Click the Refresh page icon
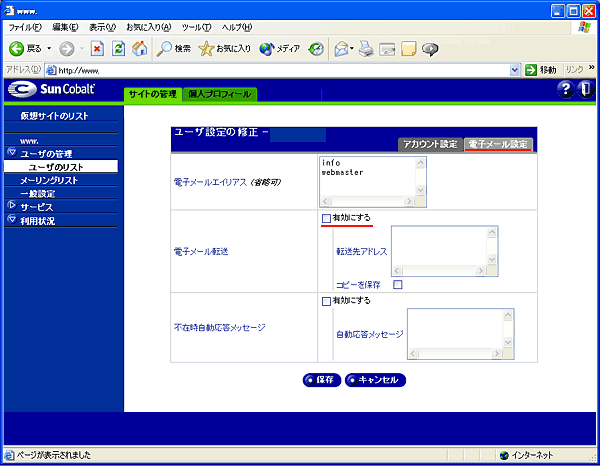The width and height of the screenshot is (600, 466). [x=119, y=48]
